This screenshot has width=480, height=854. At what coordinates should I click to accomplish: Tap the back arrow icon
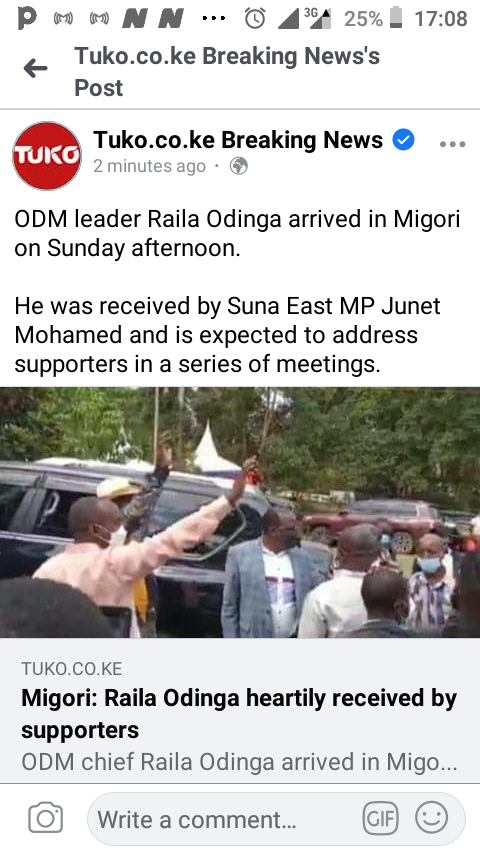click(x=35, y=69)
